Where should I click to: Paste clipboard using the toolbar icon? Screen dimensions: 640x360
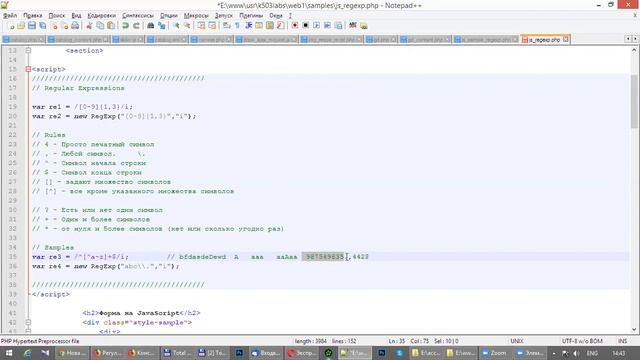pyautogui.click(x=111, y=26)
